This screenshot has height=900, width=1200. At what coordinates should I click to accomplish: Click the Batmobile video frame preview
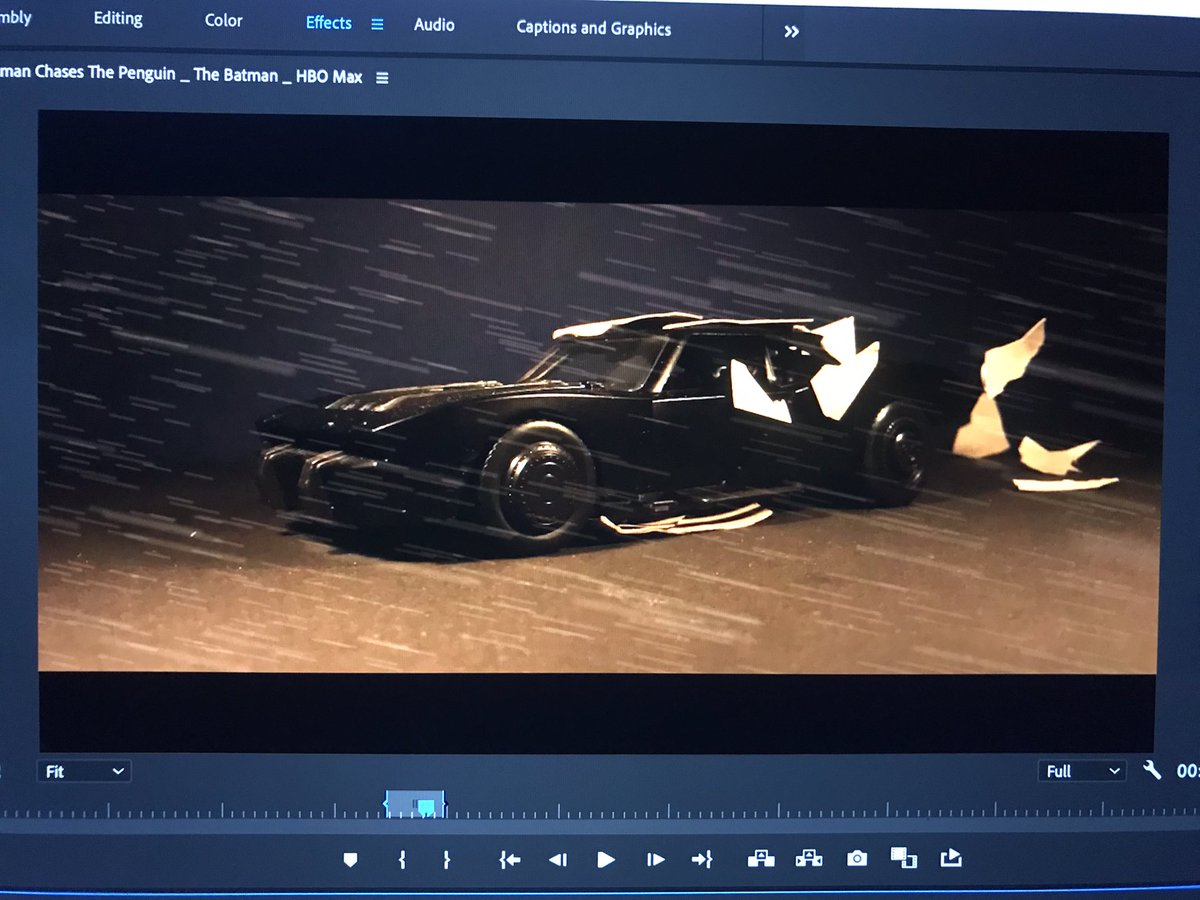[600, 433]
